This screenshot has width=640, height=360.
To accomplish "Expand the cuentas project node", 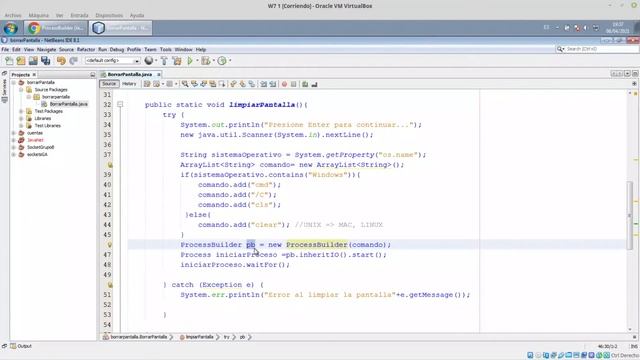I will (x=13, y=133).
